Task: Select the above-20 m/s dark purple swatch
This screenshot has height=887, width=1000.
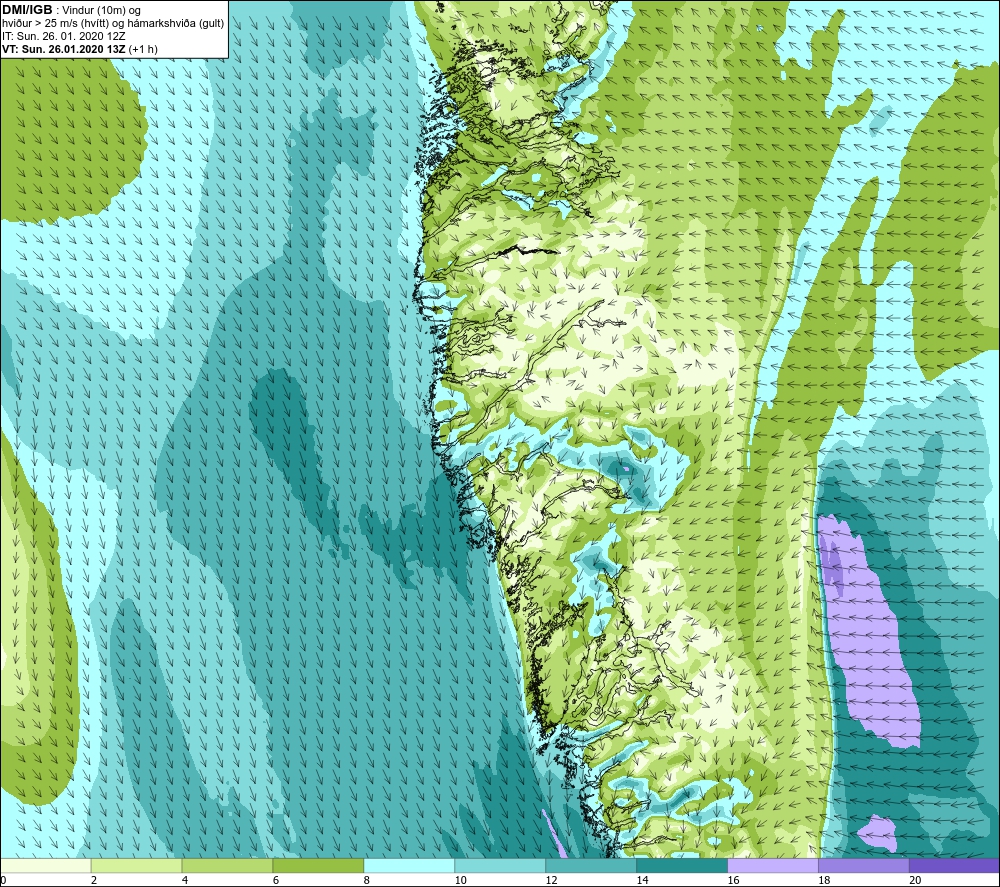Action: coord(955,865)
